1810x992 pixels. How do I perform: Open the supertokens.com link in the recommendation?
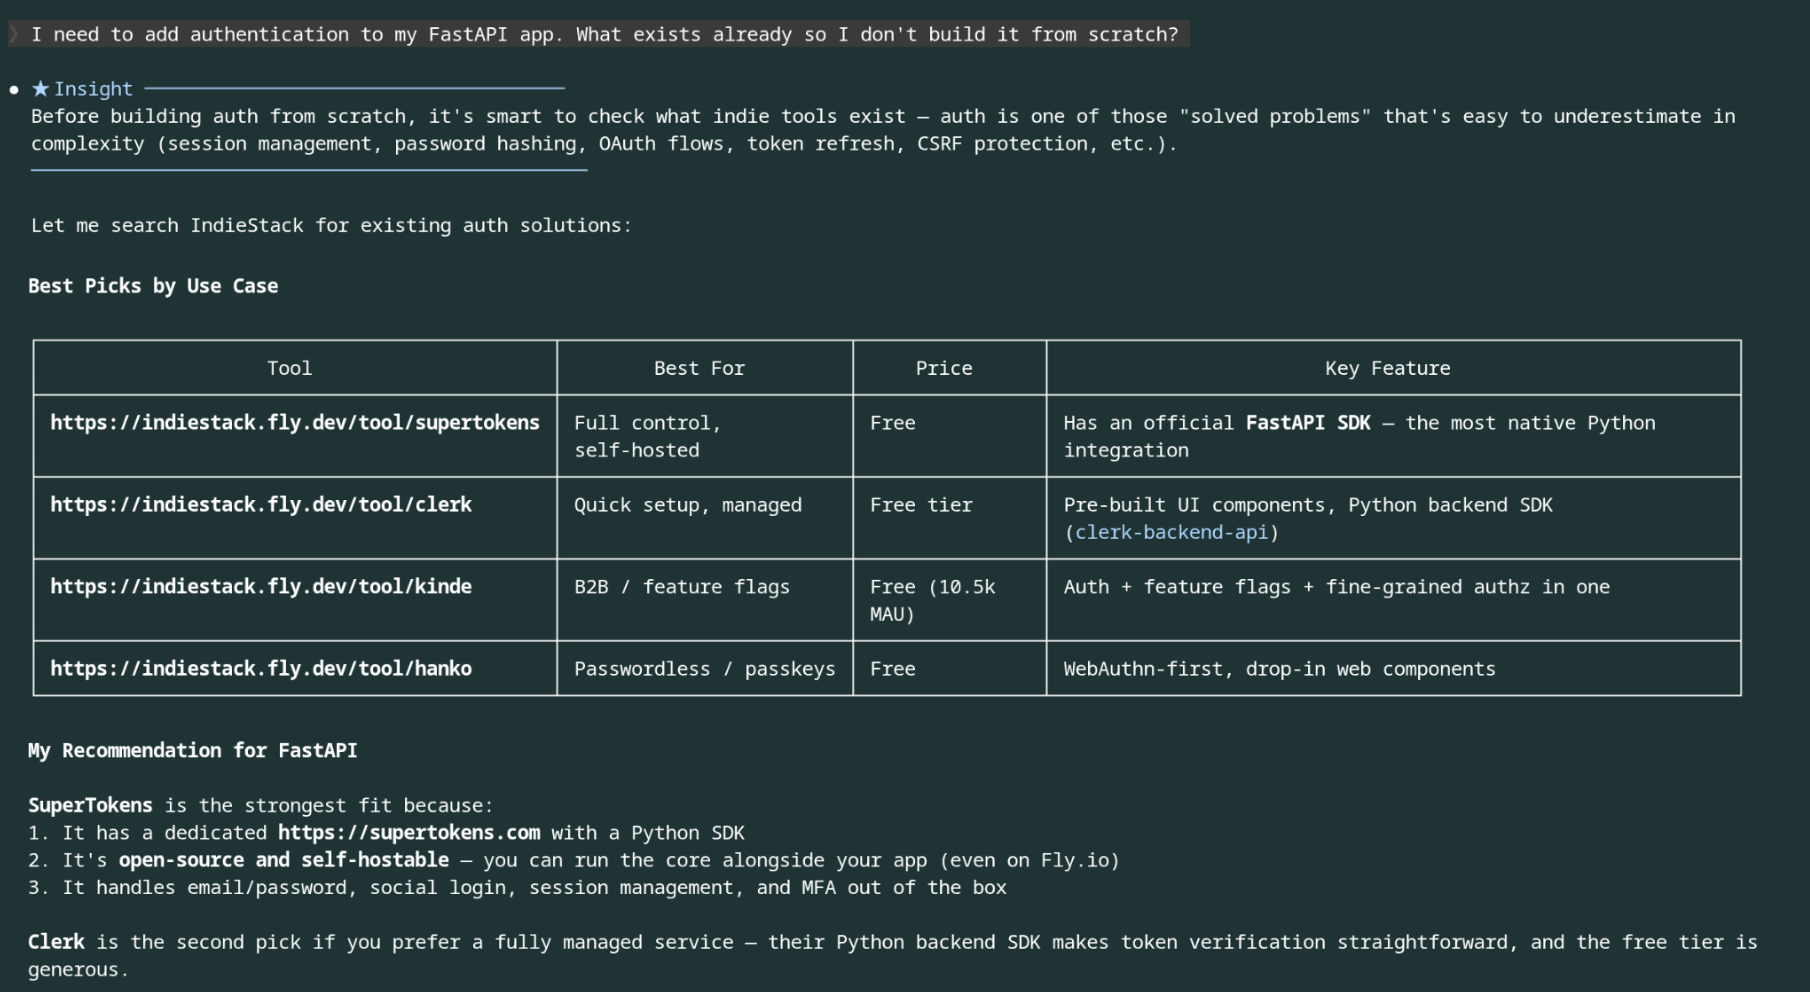coord(408,833)
